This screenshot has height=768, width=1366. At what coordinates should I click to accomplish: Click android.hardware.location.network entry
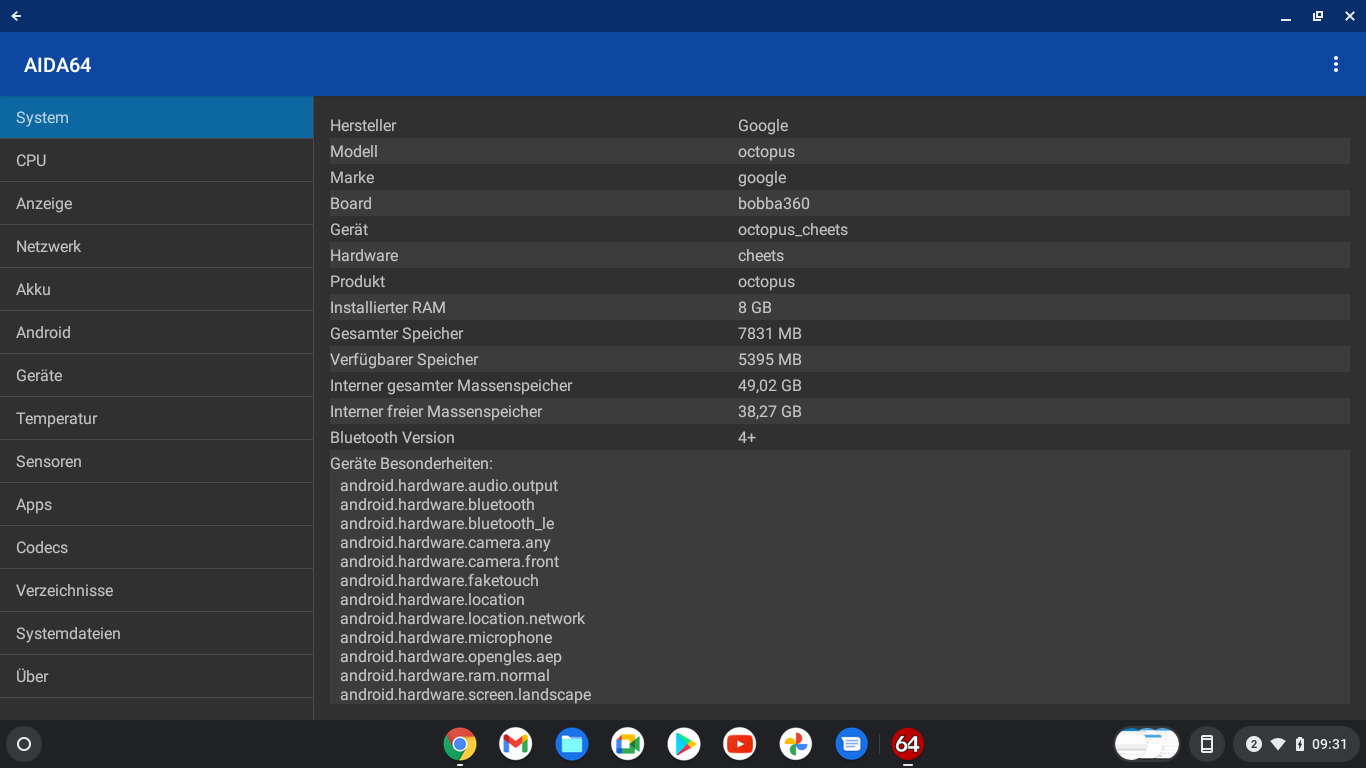tap(462, 618)
